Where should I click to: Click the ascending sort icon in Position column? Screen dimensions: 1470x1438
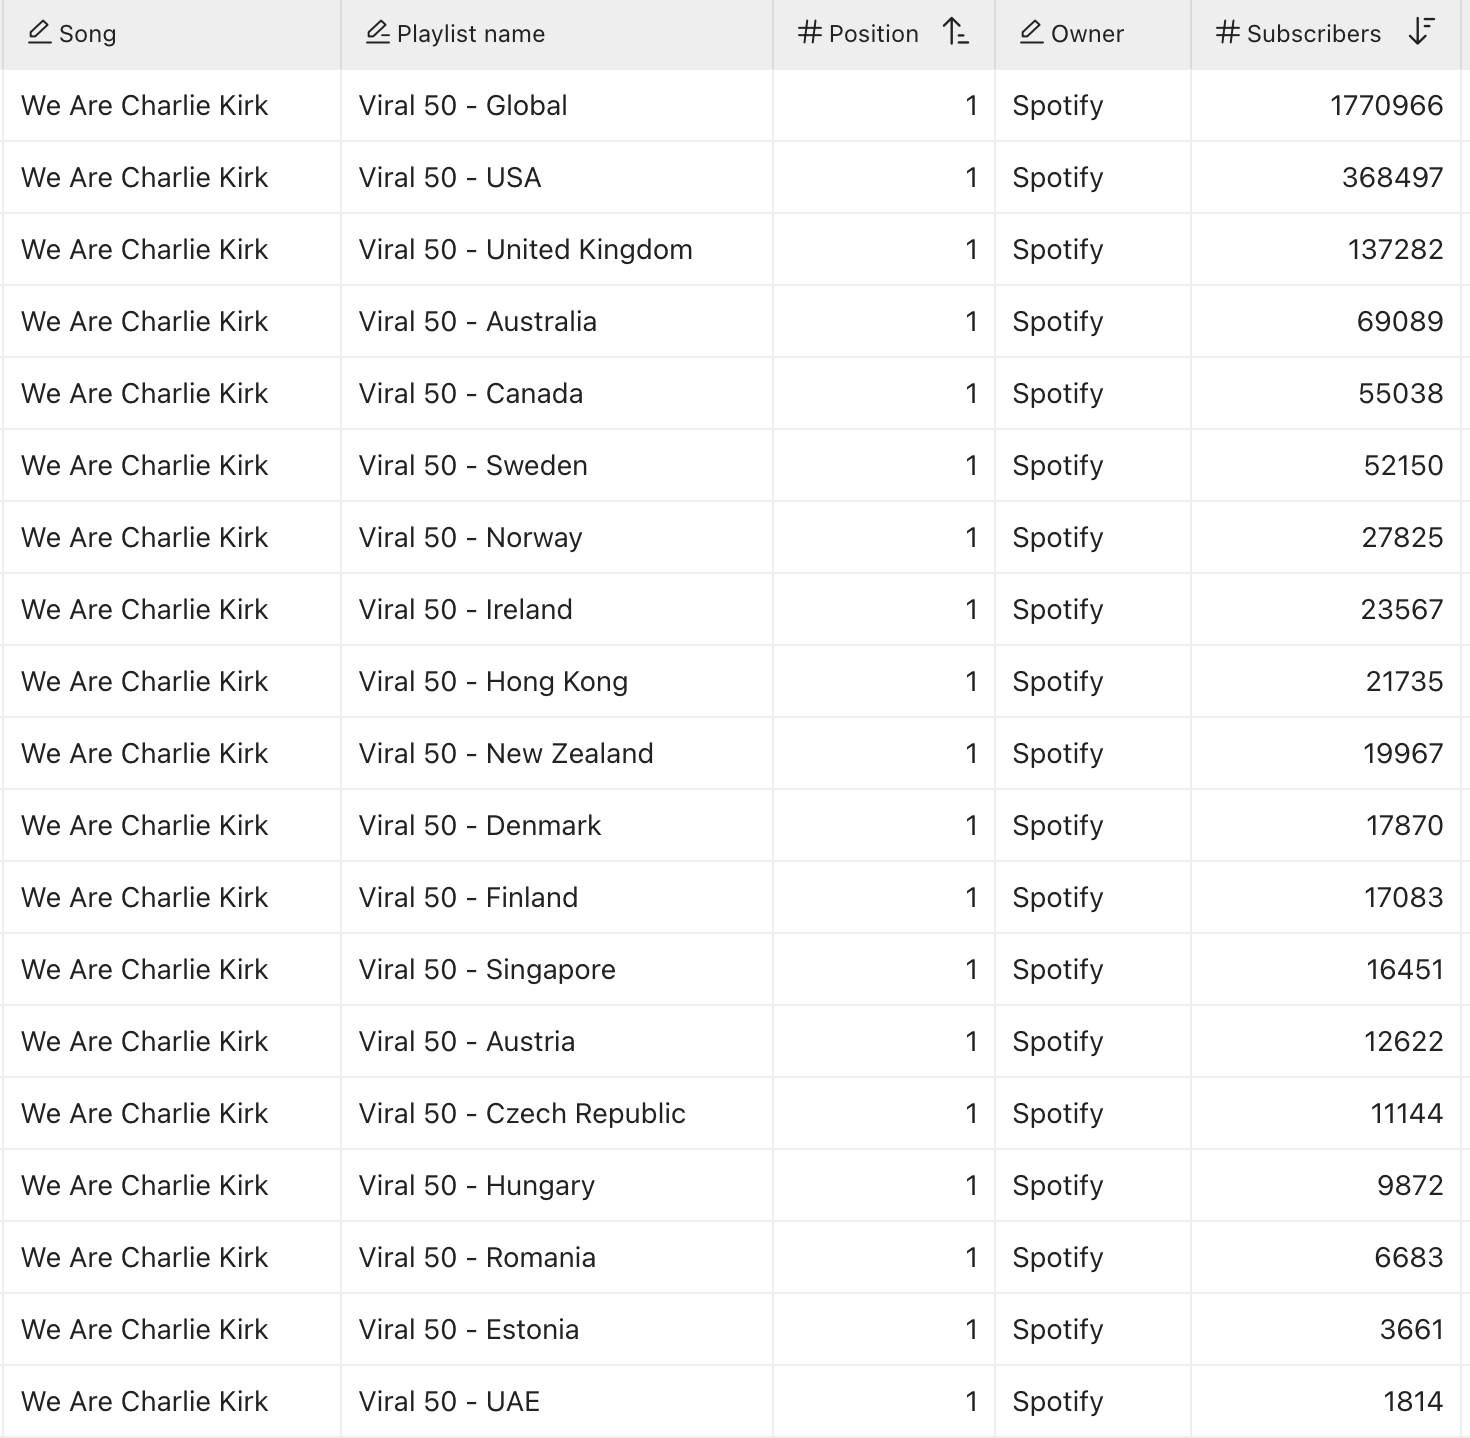pyautogui.click(x=956, y=32)
